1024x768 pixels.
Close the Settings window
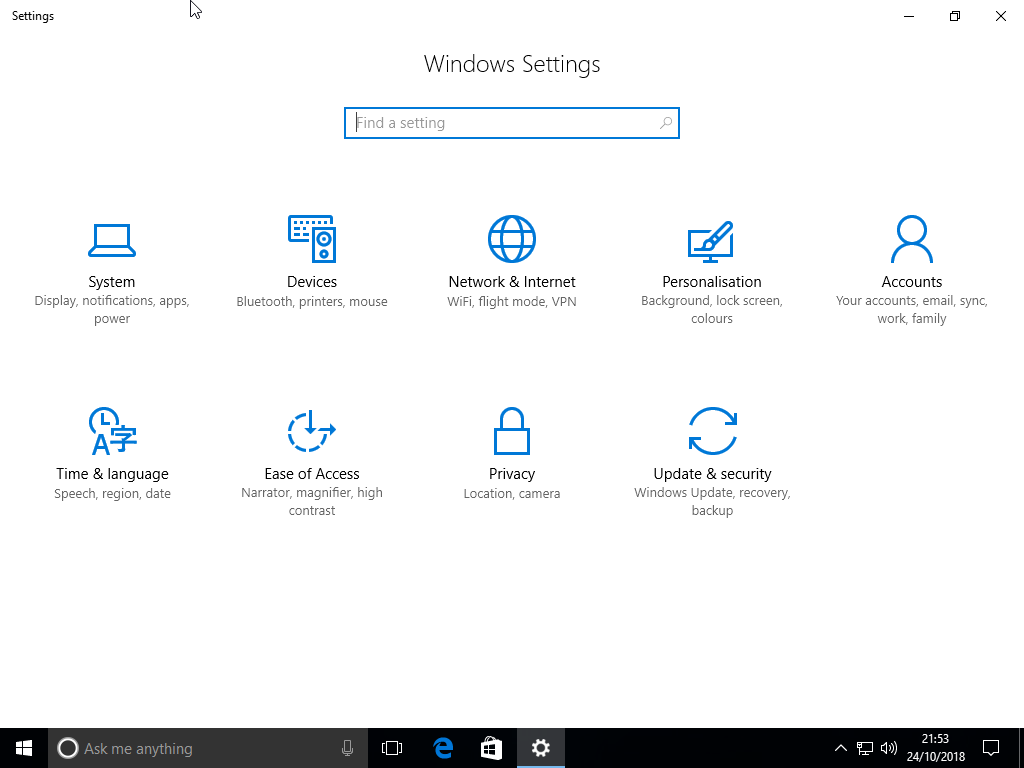(1000, 16)
